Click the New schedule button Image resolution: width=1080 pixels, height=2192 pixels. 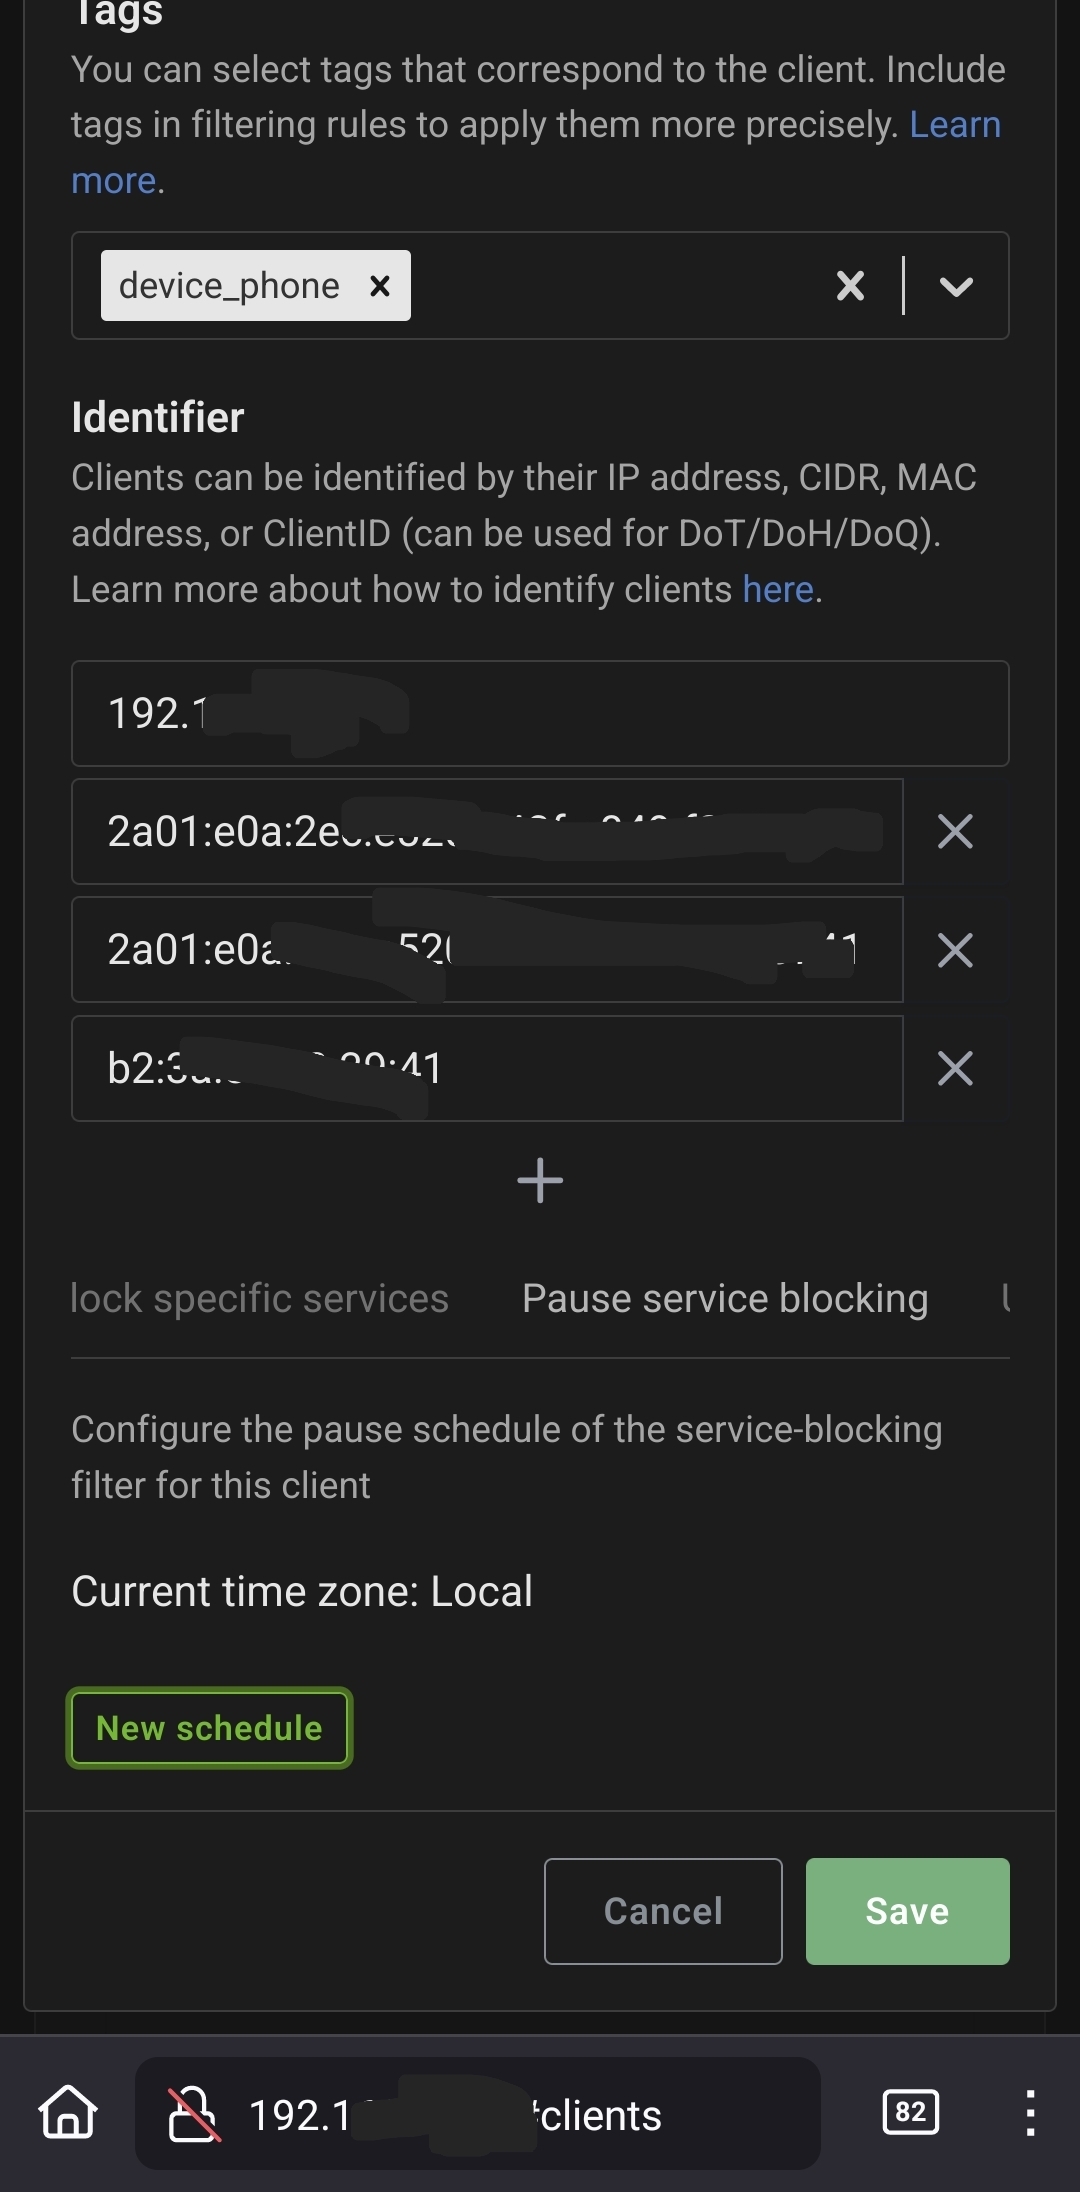tap(209, 1728)
